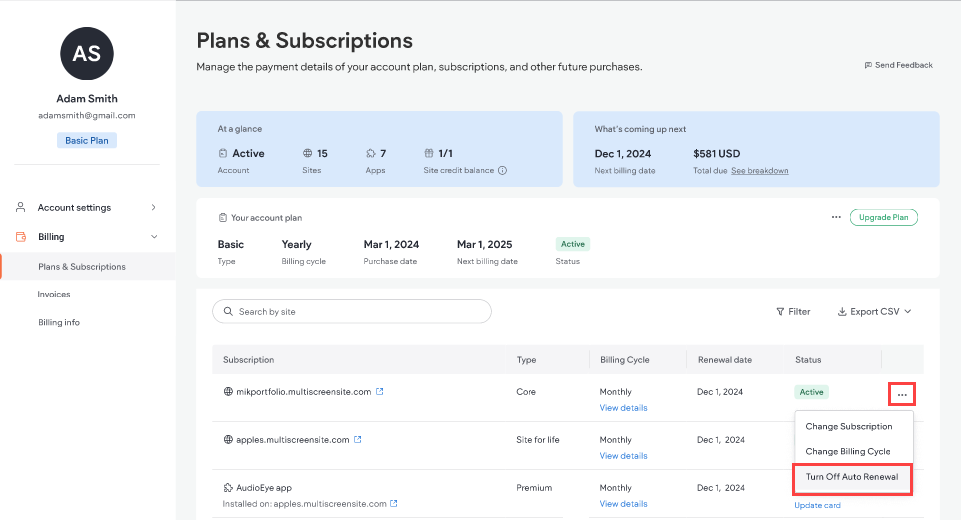Click the AS profile avatar
Screen dimensions: 961x520
pyautogui.click(x=87, y=53)
